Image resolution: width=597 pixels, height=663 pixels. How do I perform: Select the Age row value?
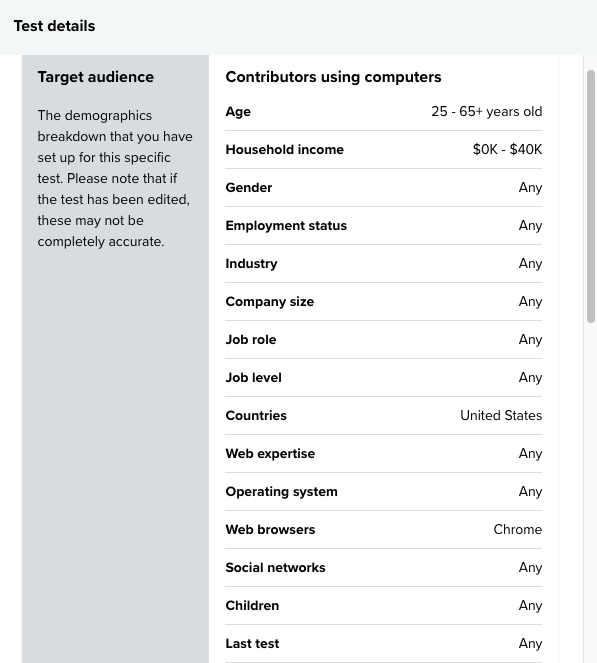tap(486, 112)
